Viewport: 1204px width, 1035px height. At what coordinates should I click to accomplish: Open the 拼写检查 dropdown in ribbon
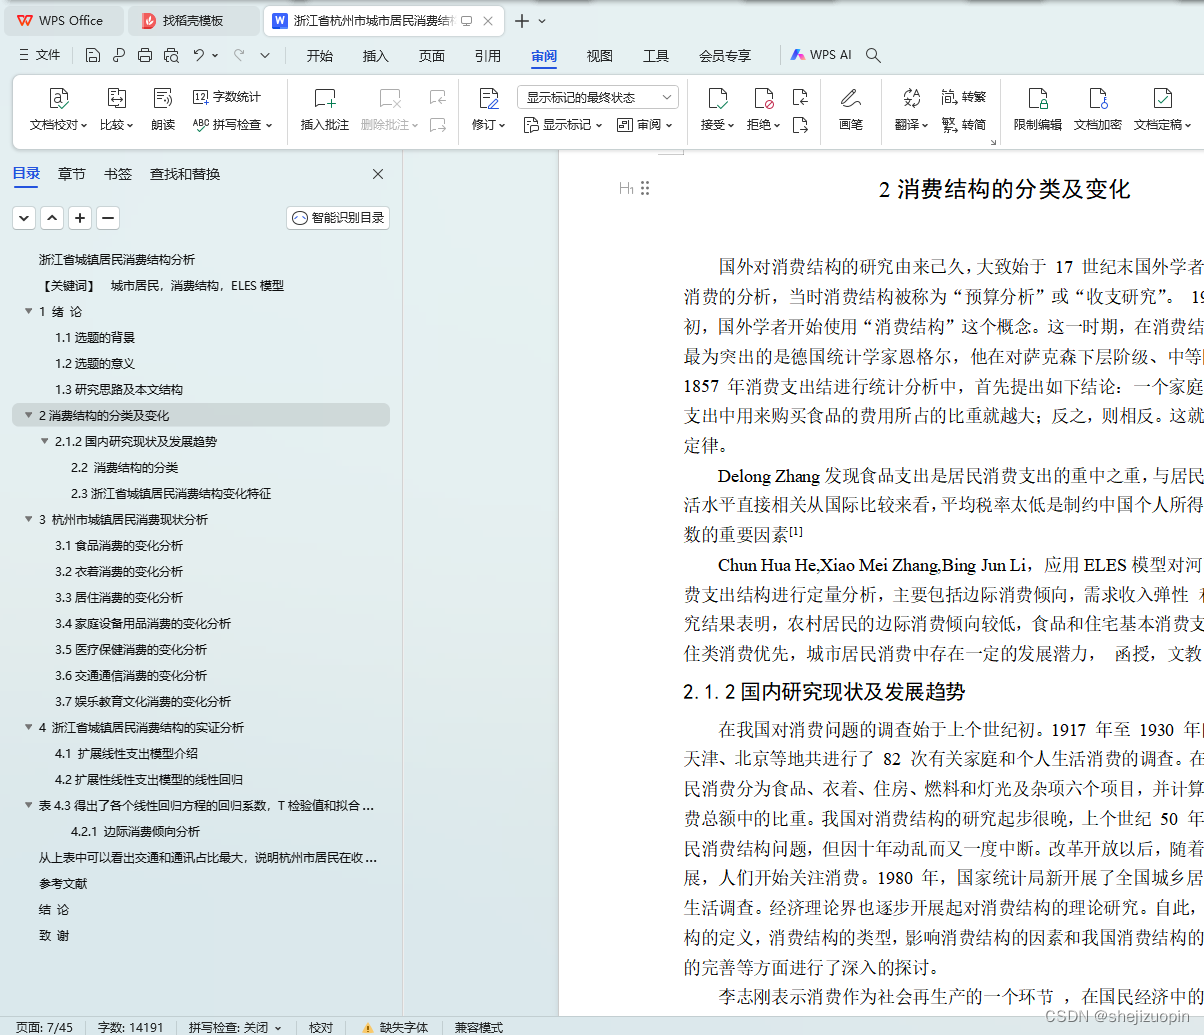click(232, 125)
